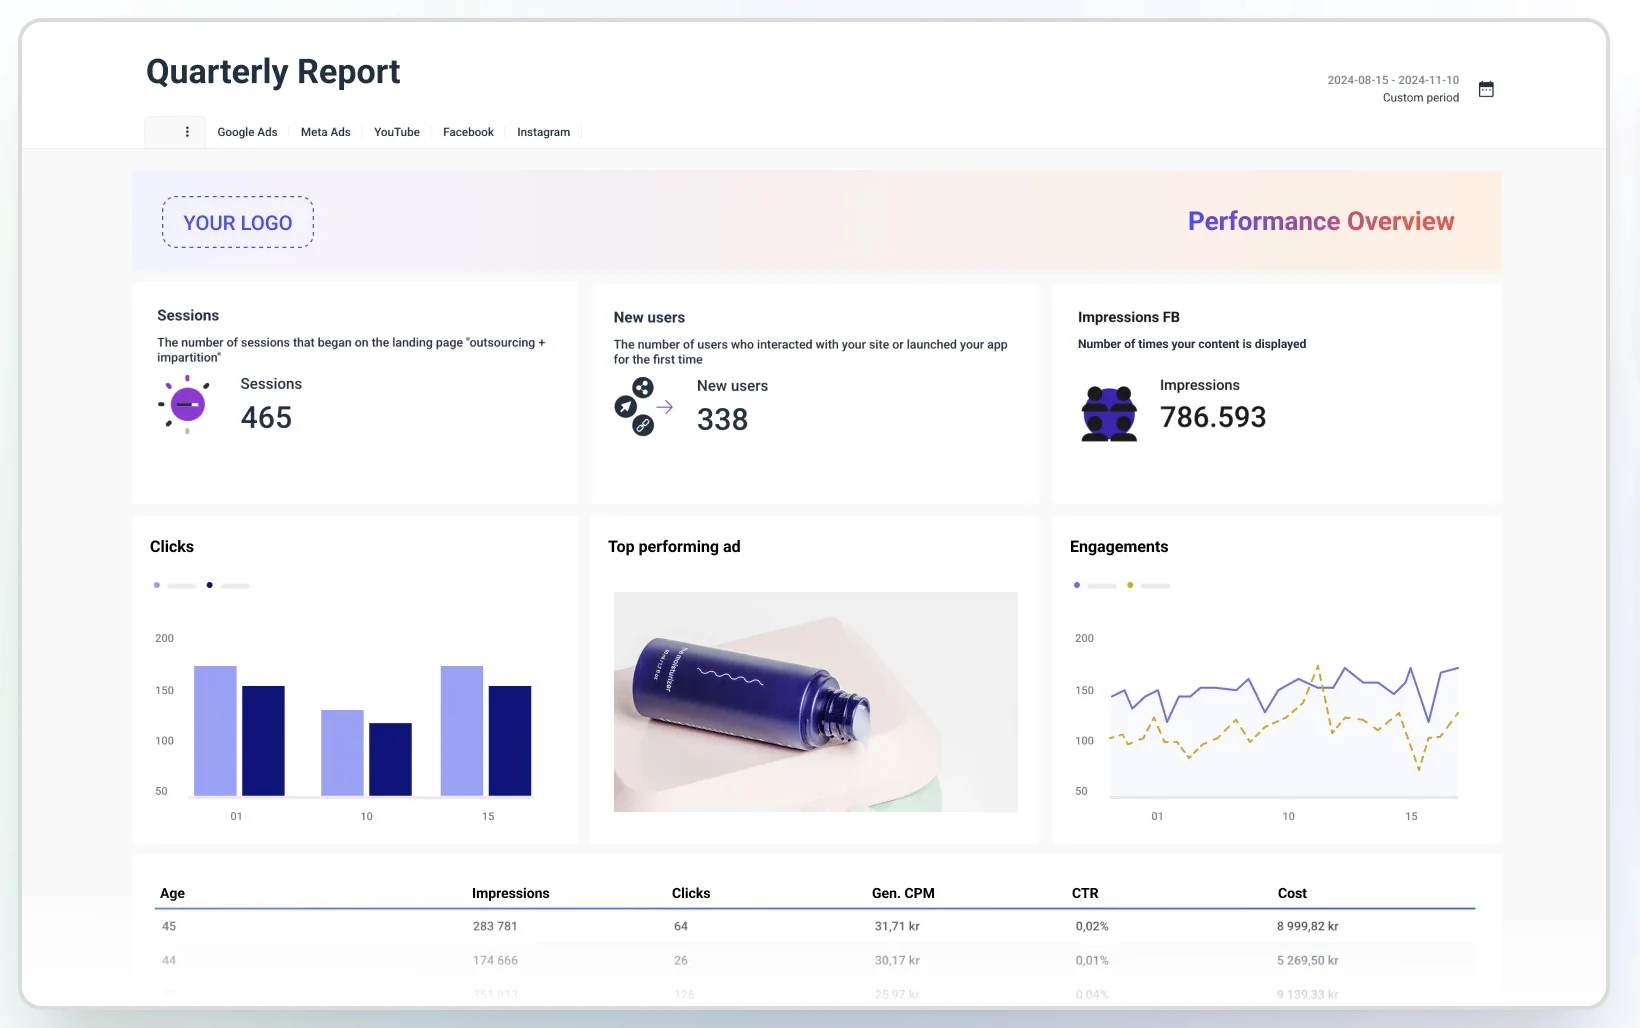Select the impressions cell 174 666

click(495, 960)
